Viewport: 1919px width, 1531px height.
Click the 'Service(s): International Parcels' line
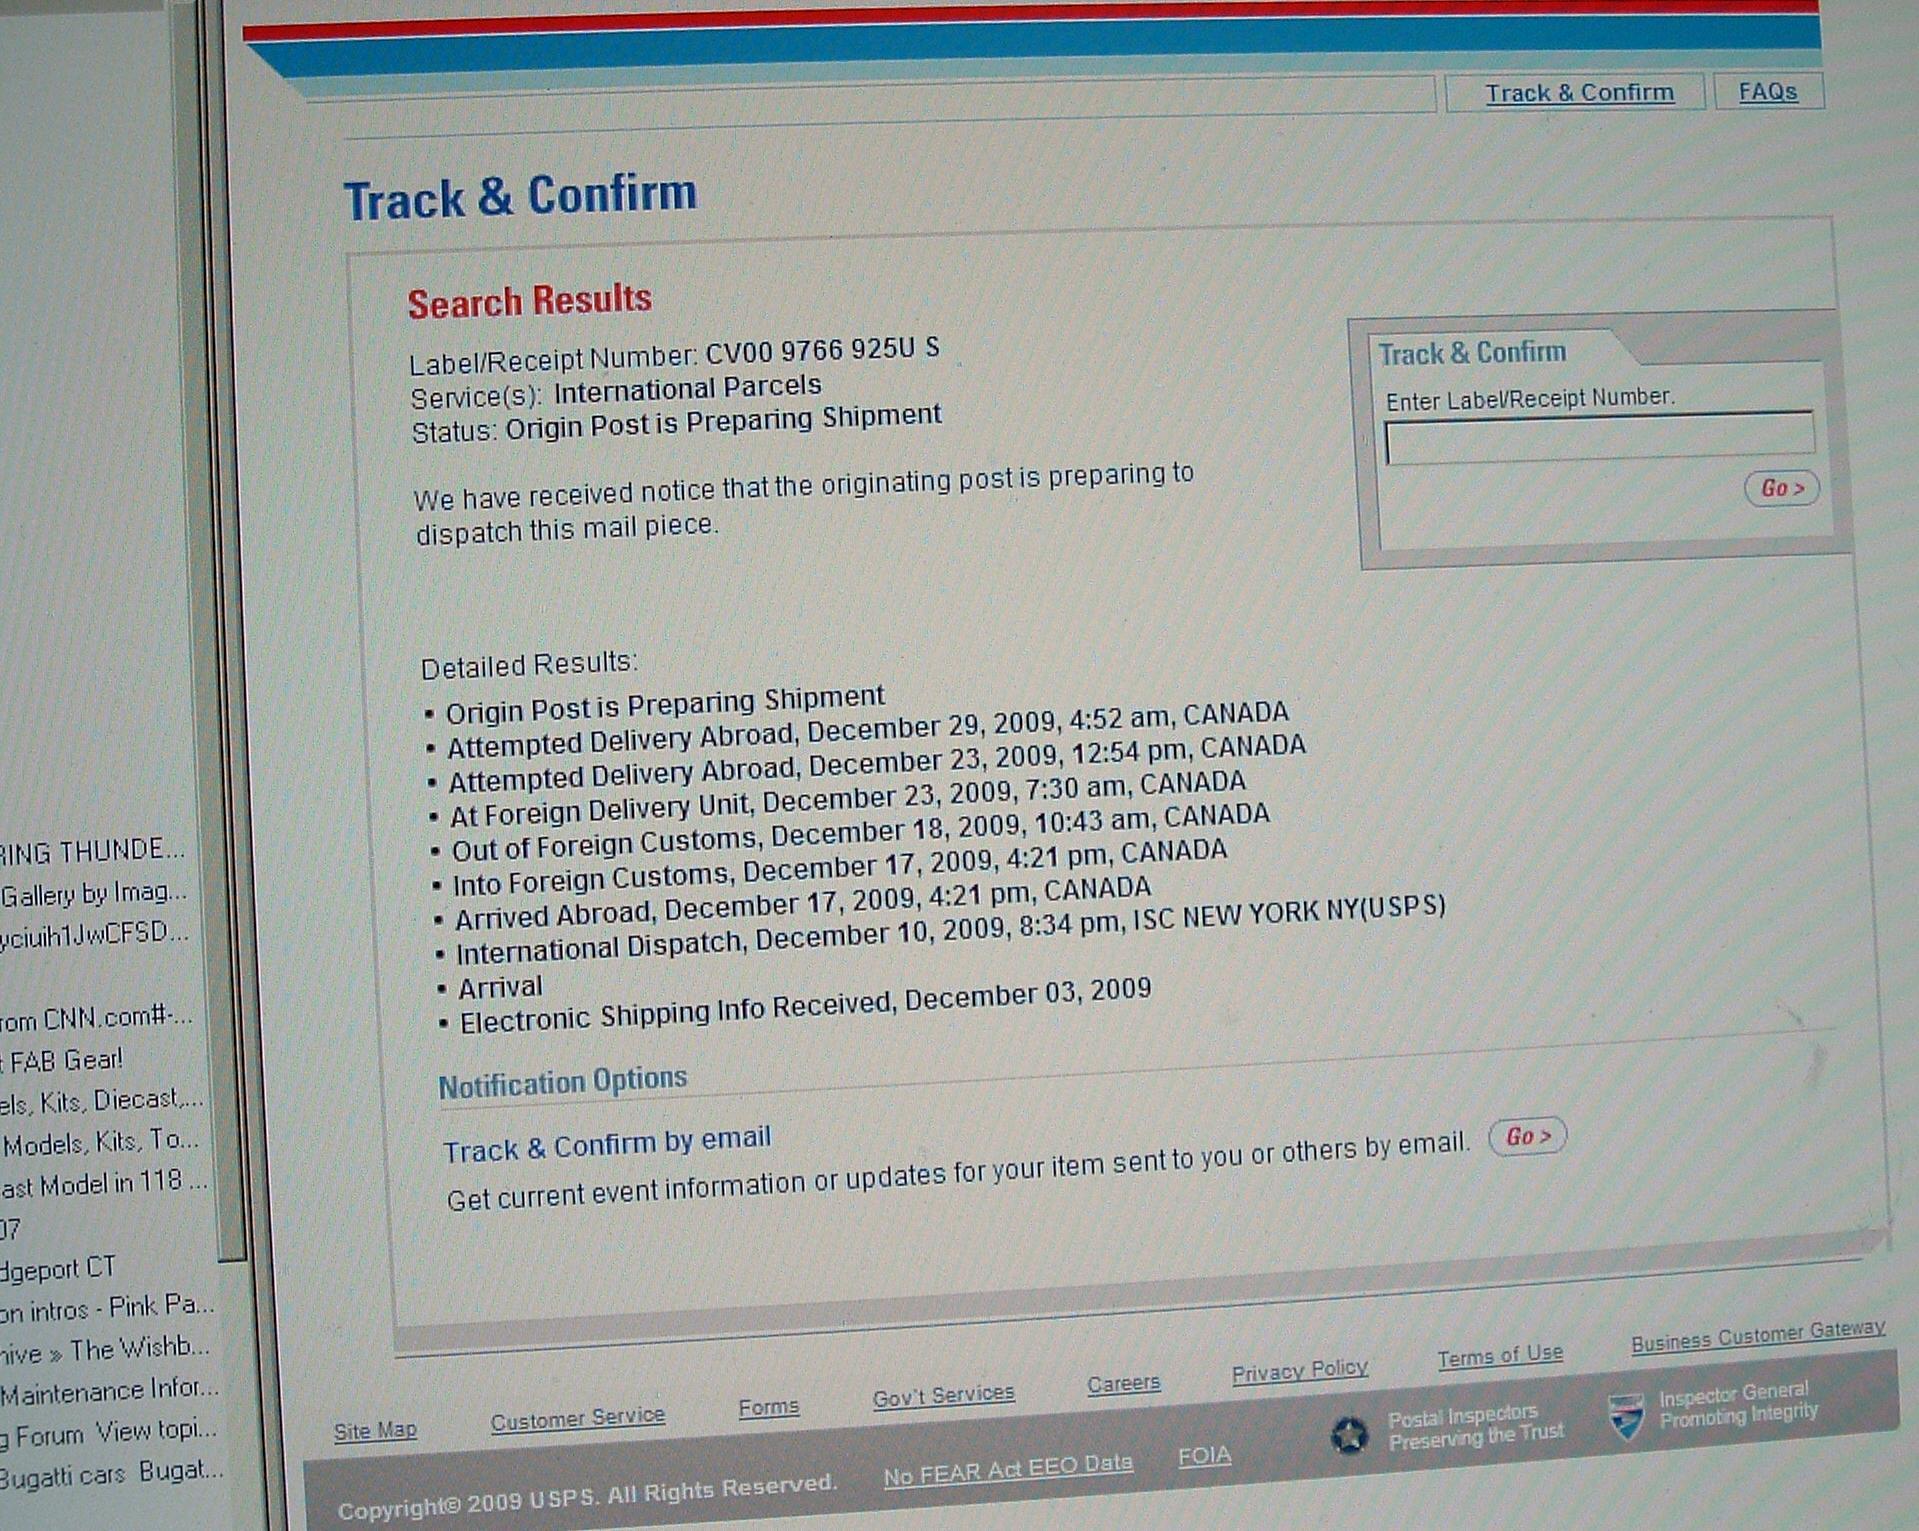[x=616, y=391]
